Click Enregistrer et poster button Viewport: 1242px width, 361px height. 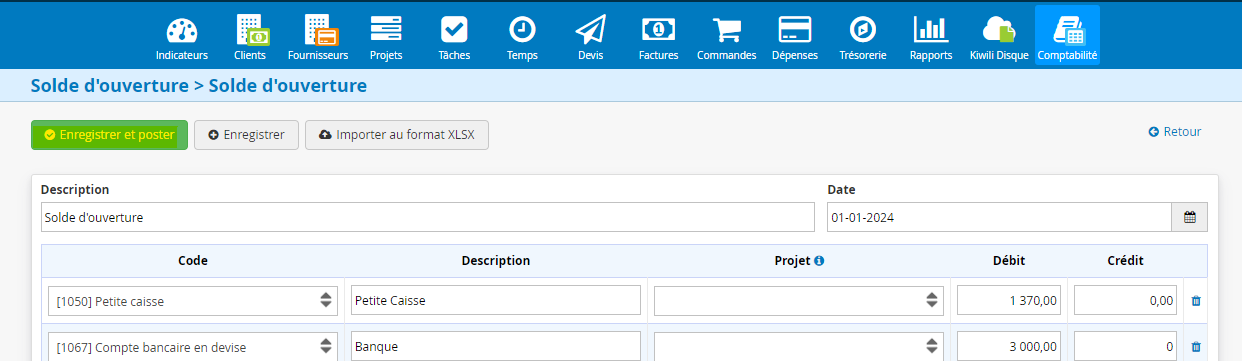click(110, 135)
